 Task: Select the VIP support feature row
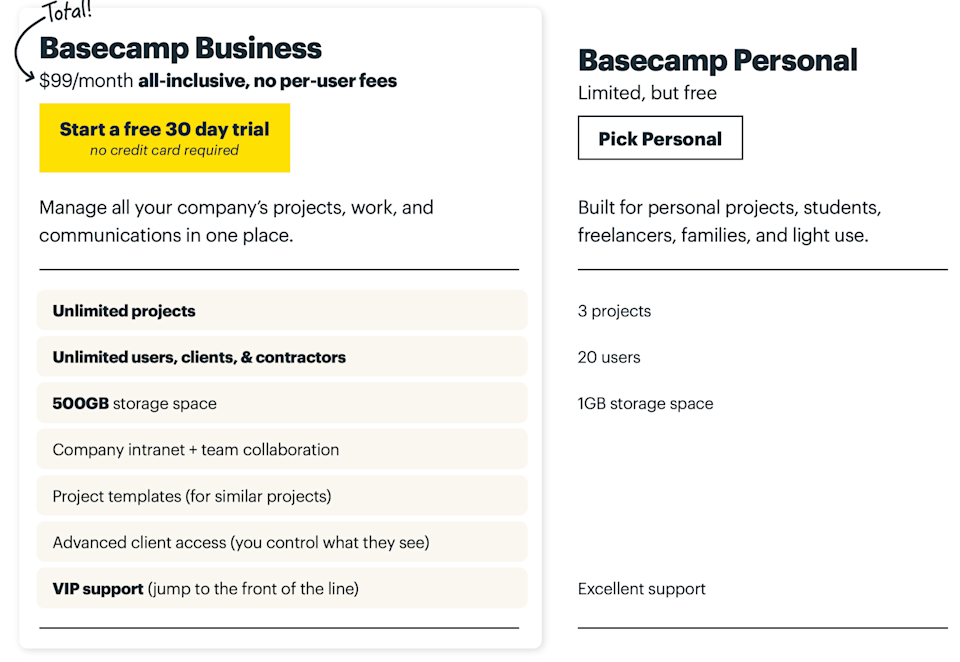coord(281,589)
